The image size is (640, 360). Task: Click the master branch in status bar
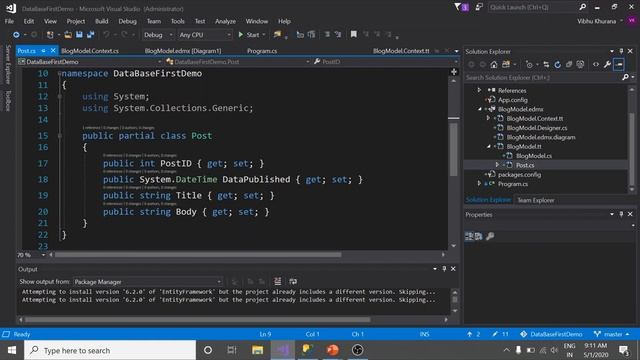click(611, 334)
